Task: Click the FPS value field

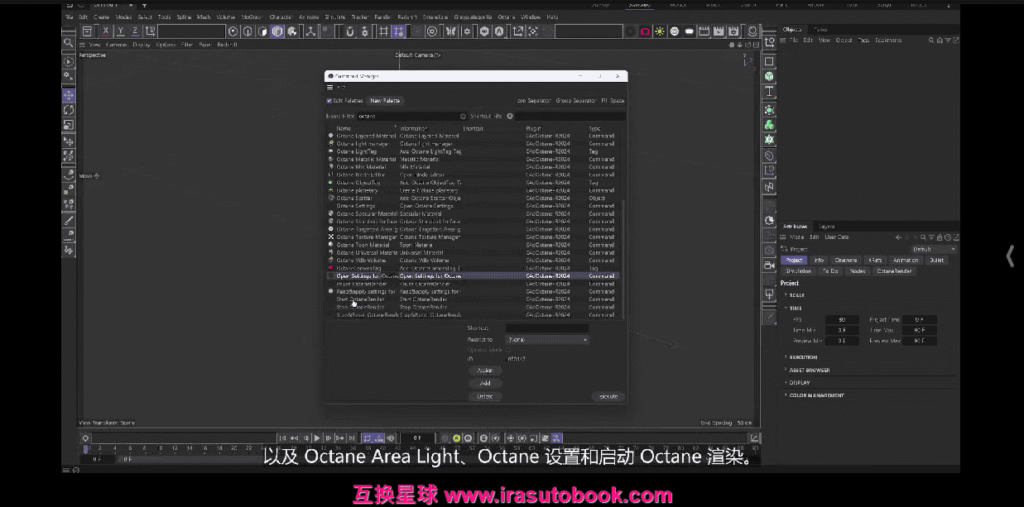Action: click(x=842, y=319)
